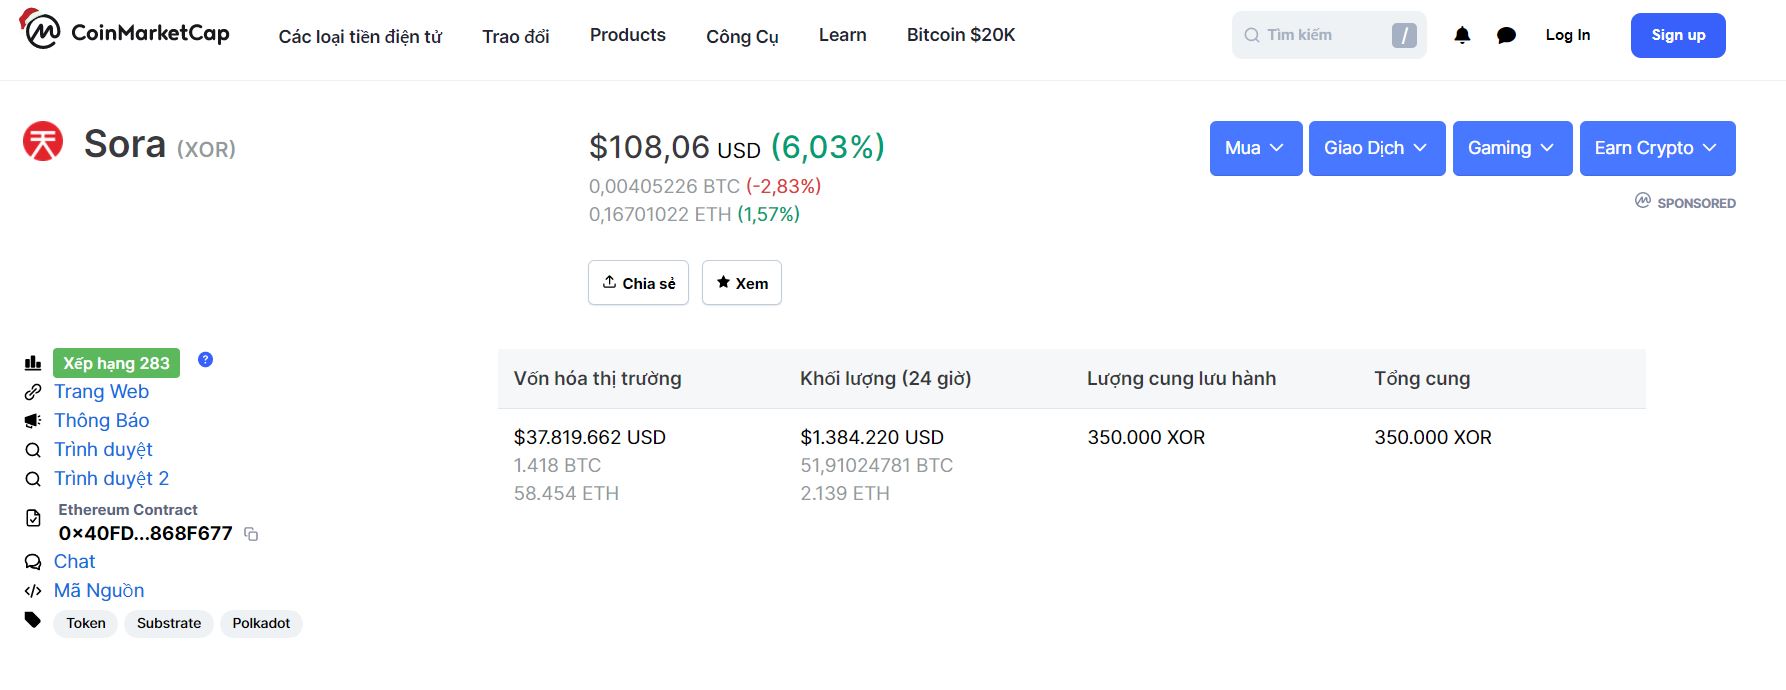This screenshot has width=1786, height=690.
Task: Open the Products menu
Action: click(x=628, y=35)
